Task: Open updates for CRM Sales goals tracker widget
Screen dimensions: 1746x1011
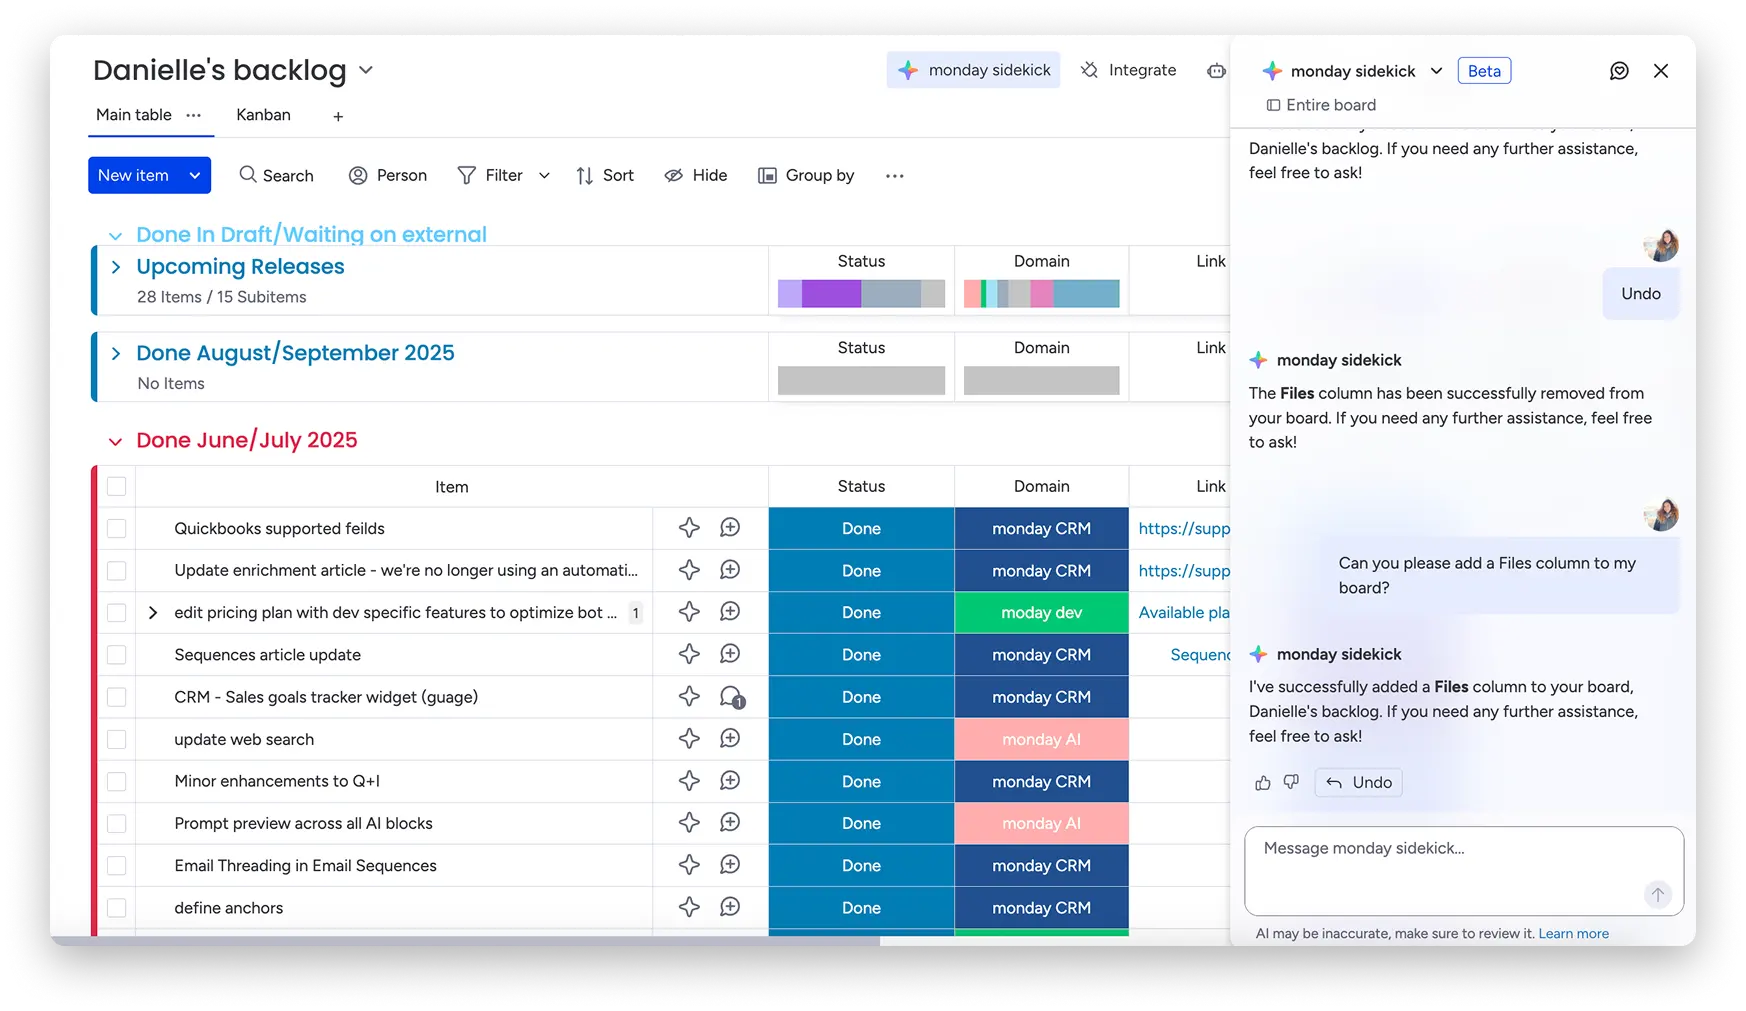Action: click(x=732, y=697)
